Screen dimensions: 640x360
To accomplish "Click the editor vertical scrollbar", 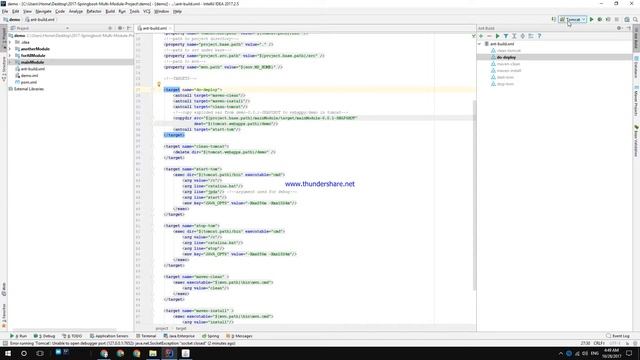I will (x=474, y=195).
